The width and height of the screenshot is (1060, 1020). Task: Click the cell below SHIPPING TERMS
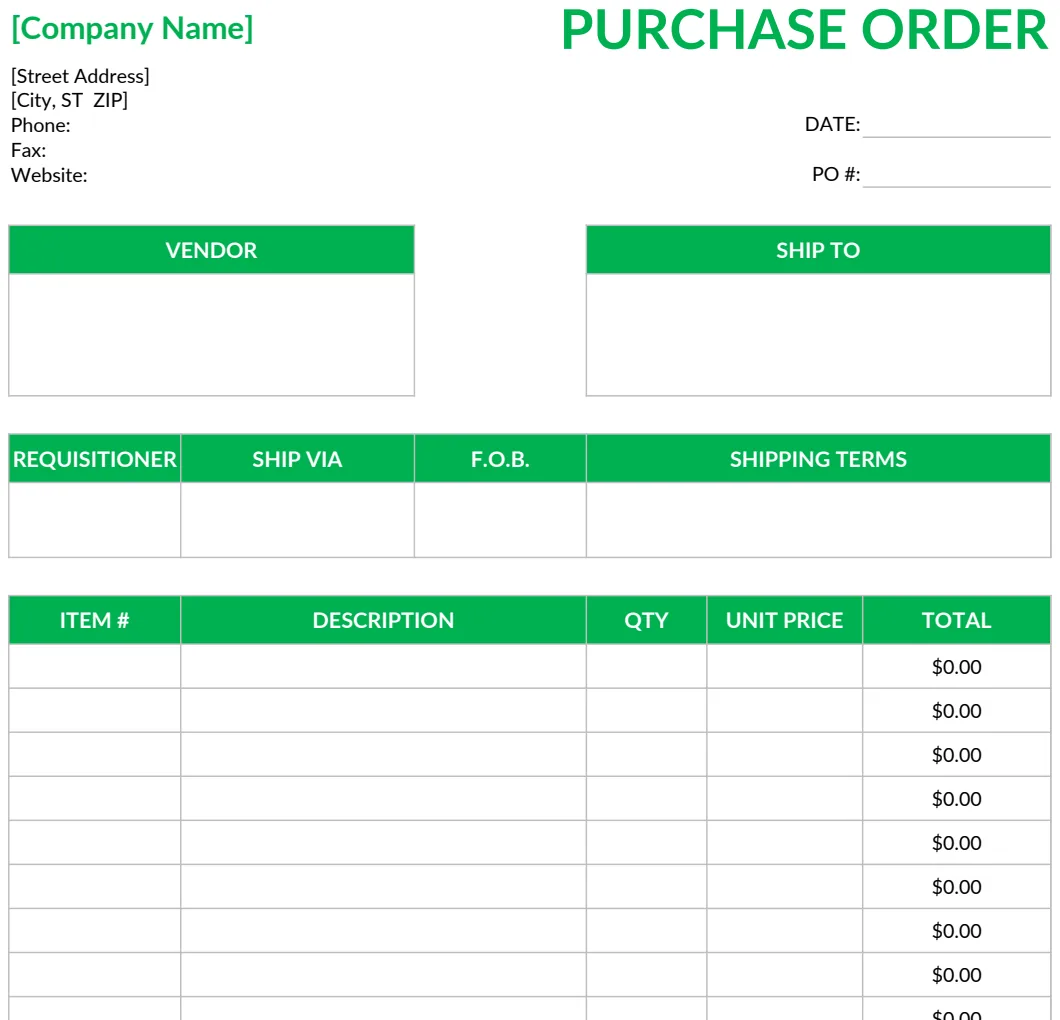[x=818, y=520]
